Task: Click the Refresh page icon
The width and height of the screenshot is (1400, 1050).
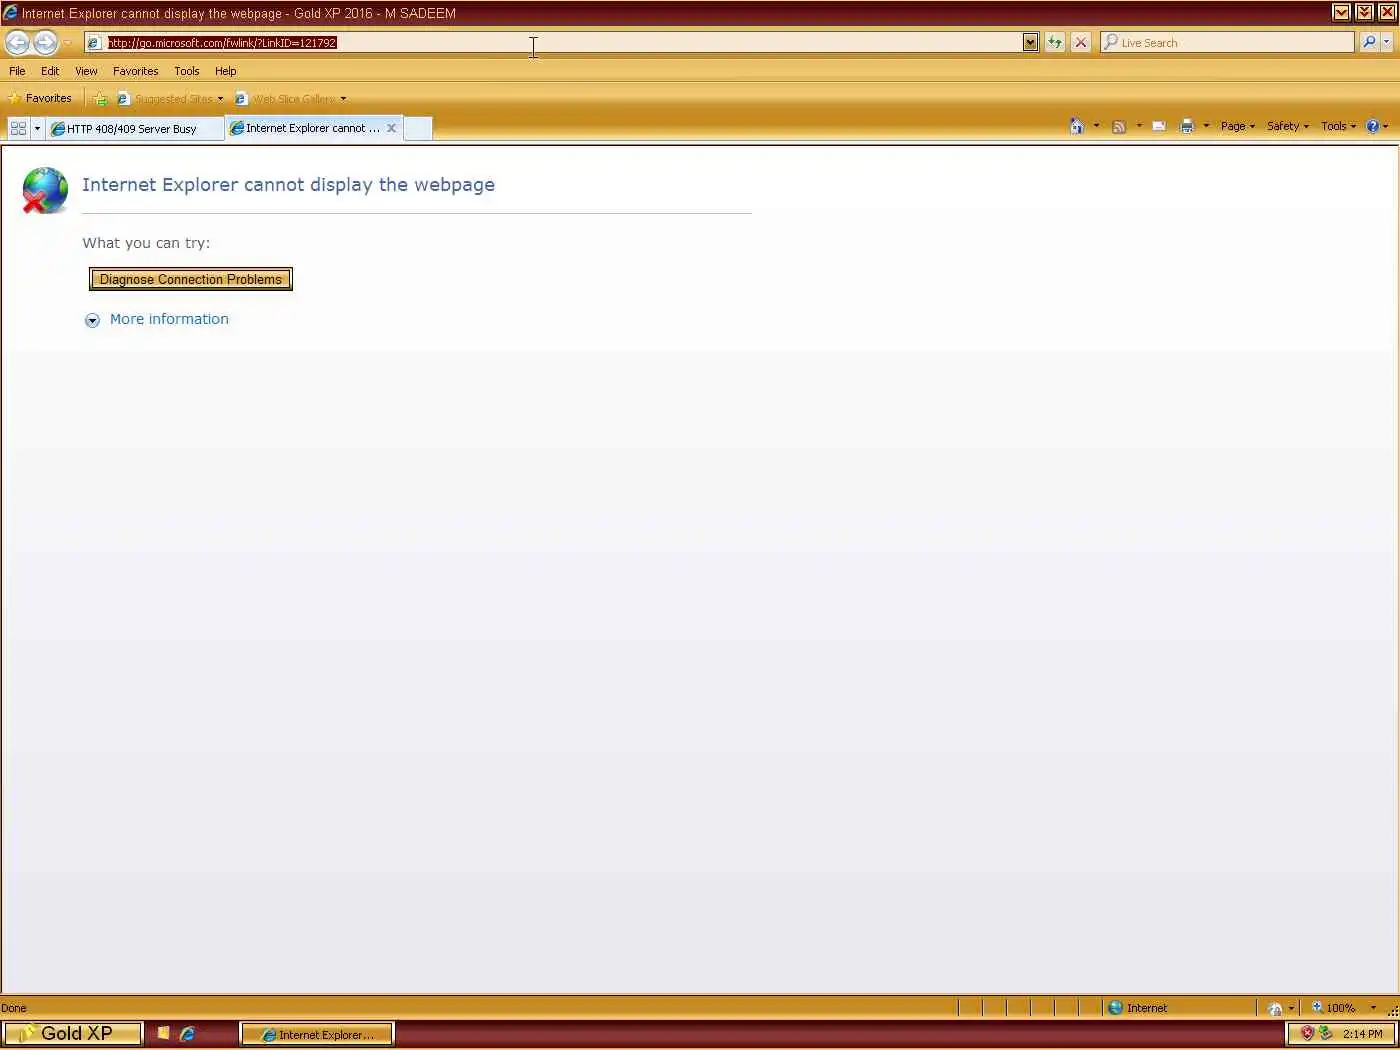Action: 1055,42
